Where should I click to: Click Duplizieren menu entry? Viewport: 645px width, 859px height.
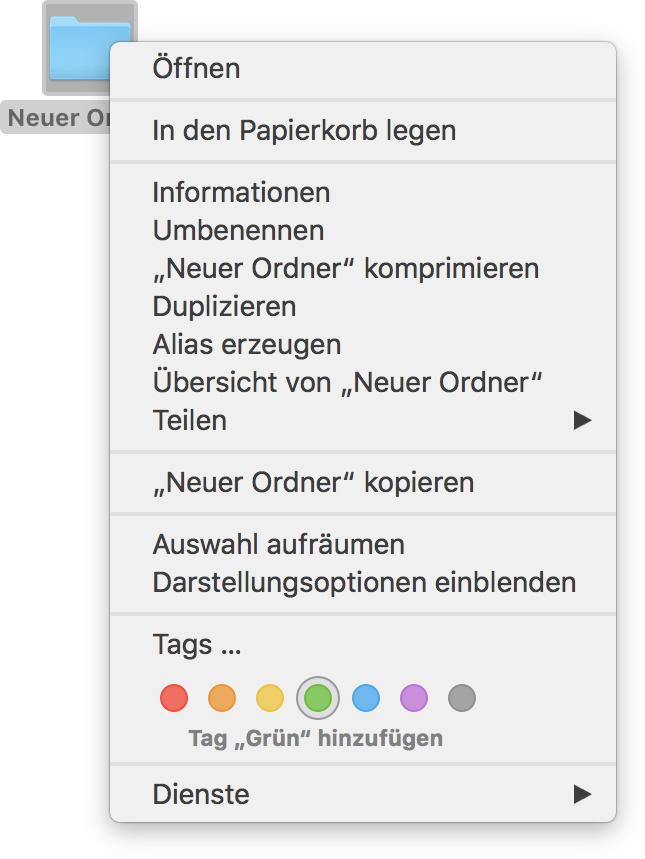point(224,307)
